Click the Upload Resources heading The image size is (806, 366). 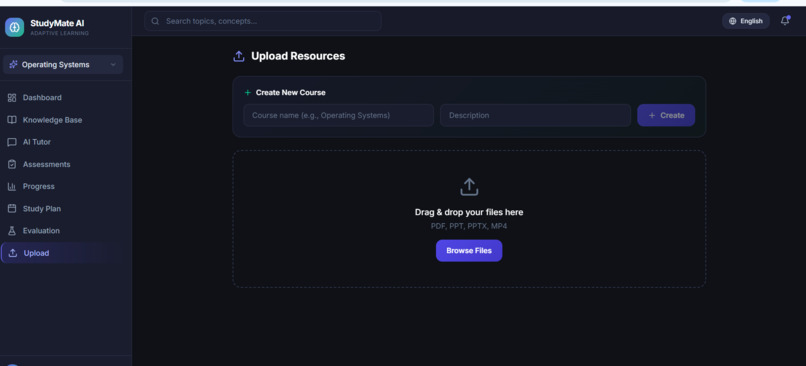click(298, 56)
